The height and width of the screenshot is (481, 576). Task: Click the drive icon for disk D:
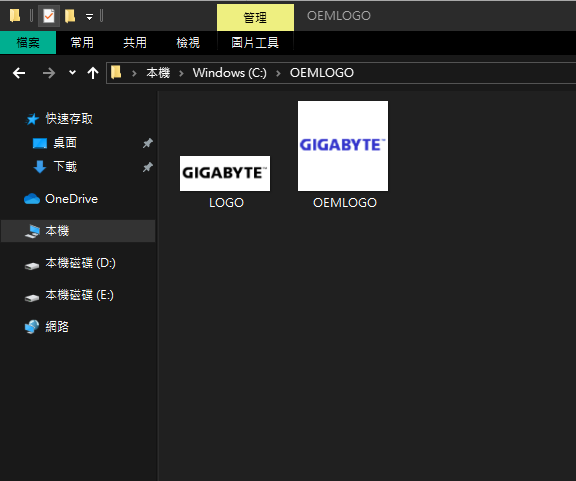(32, 266)
